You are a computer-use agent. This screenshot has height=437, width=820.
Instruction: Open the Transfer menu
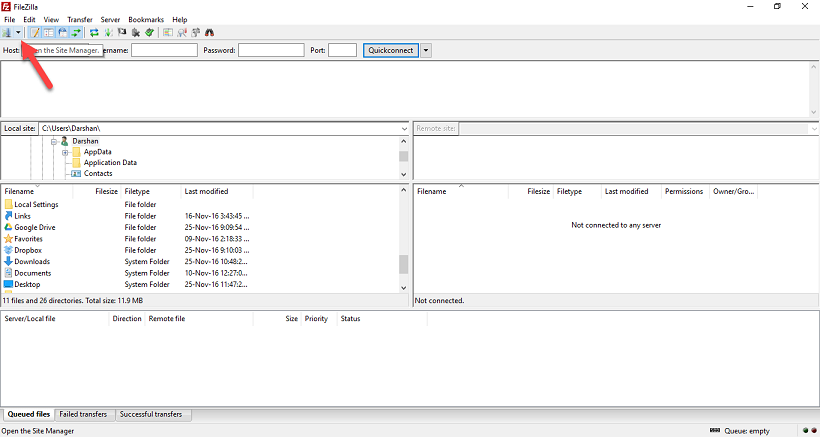click(x=79, y=19)
